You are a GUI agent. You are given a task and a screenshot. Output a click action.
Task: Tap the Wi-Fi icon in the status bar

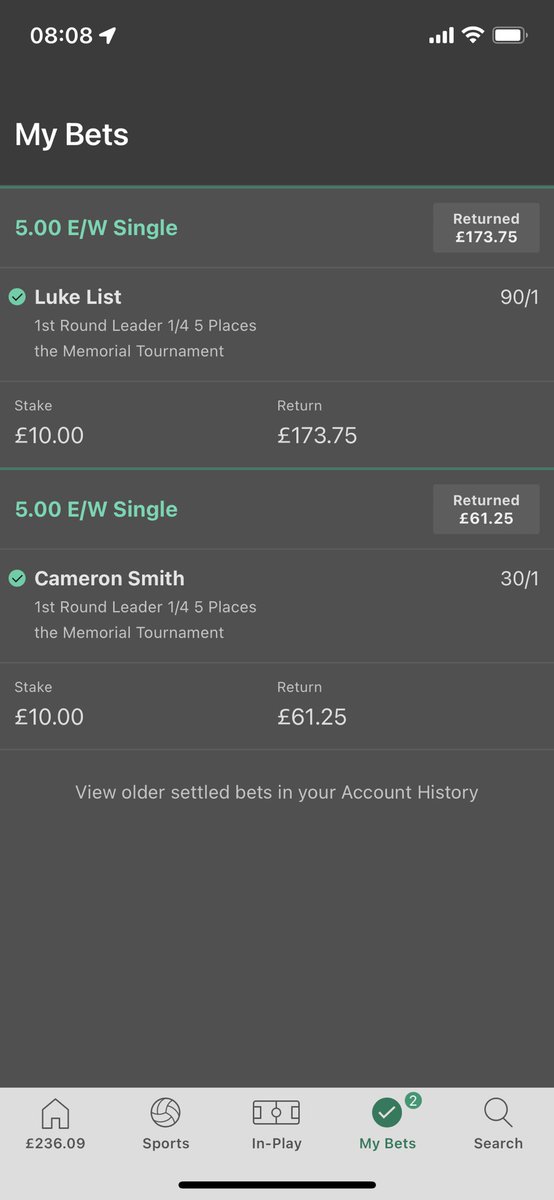(x=472, y=36)
